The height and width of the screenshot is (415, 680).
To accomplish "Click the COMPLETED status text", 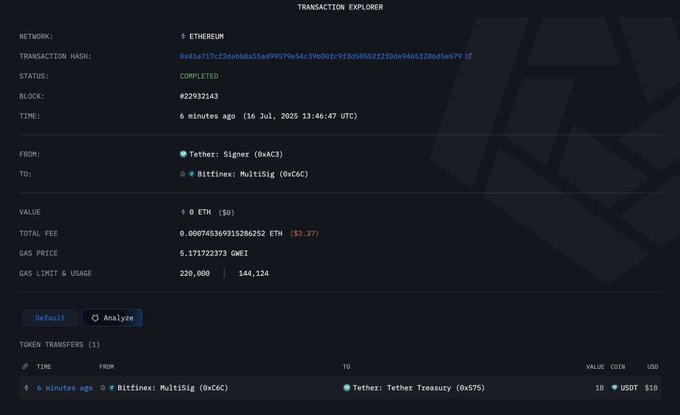I will coord(199,76).
